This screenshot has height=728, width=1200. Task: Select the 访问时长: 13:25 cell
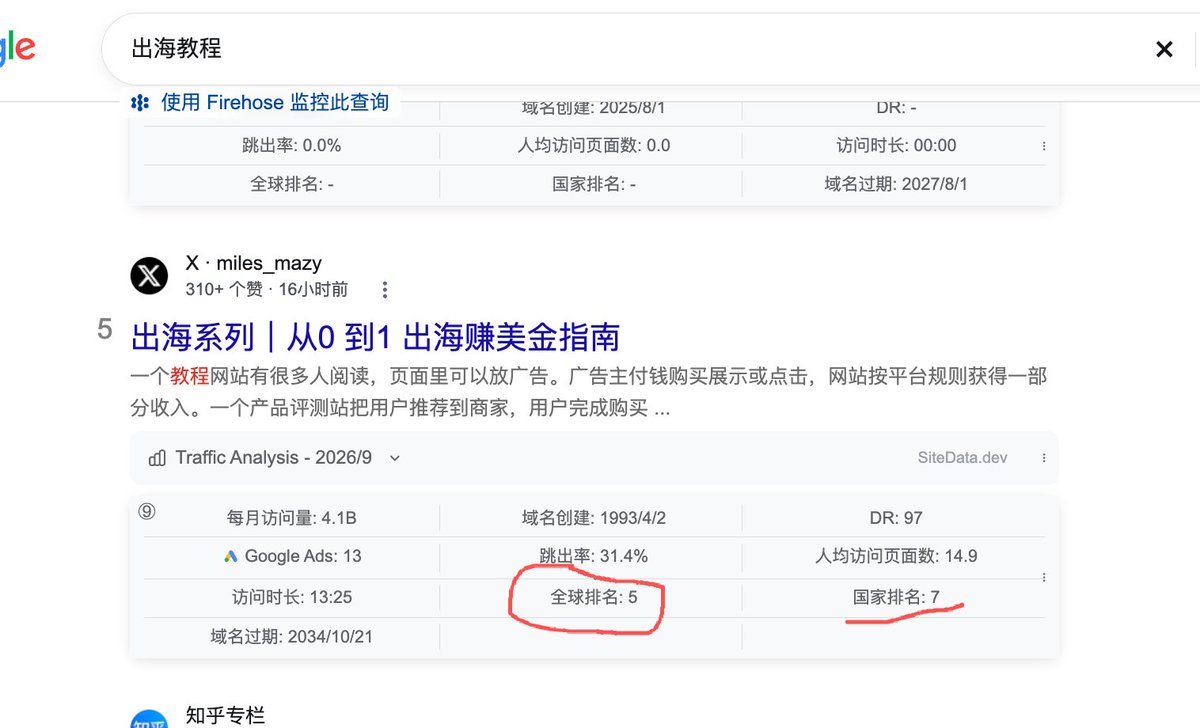click(x=292, y=597)
